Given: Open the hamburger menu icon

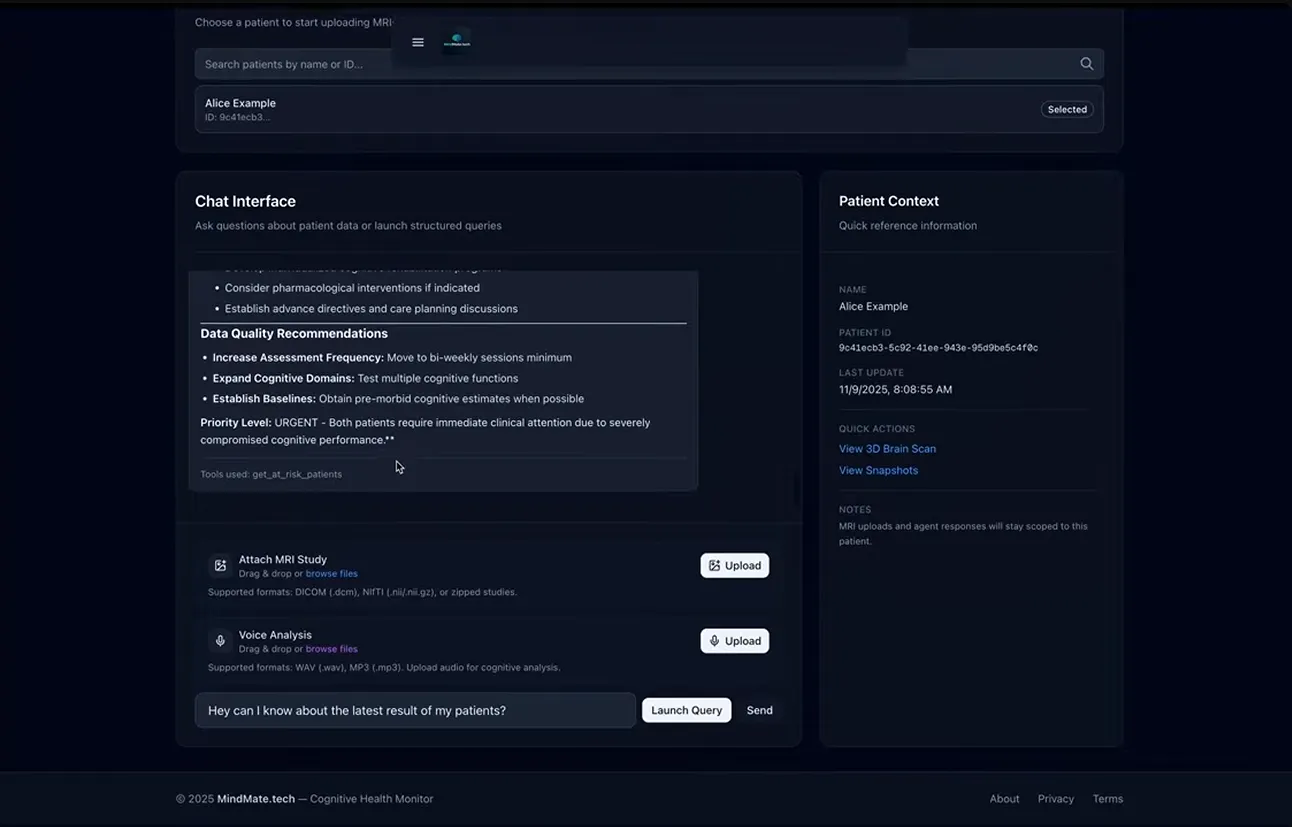Looking at the screenshot, I should coord(418,42).
